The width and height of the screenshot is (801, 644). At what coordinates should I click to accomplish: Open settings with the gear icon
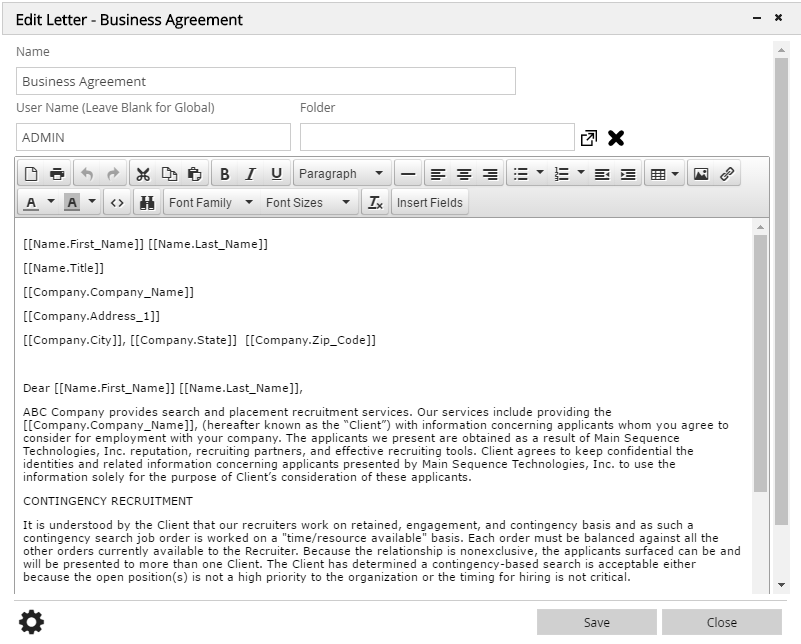point(32,622)
